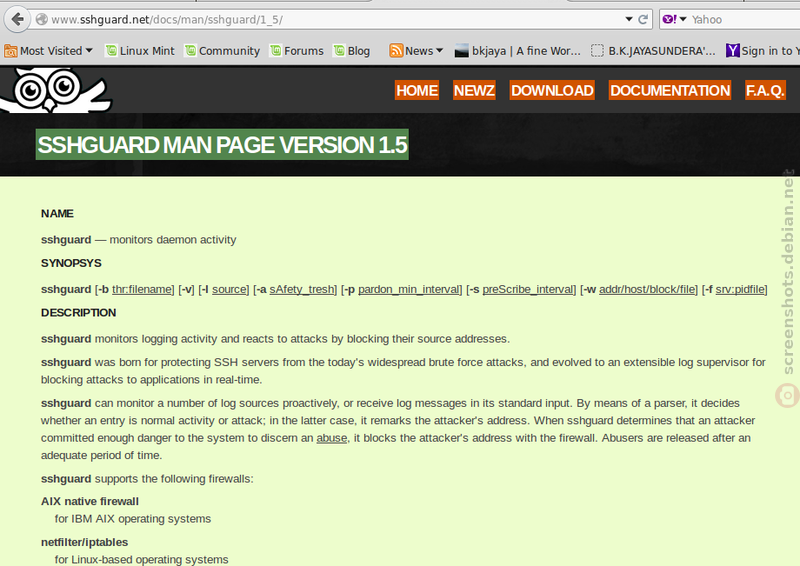The height and width of the screenshot is (566, 800).
Task: Open the F.A.Q. navigation item
Action: [x=765, y=90]
